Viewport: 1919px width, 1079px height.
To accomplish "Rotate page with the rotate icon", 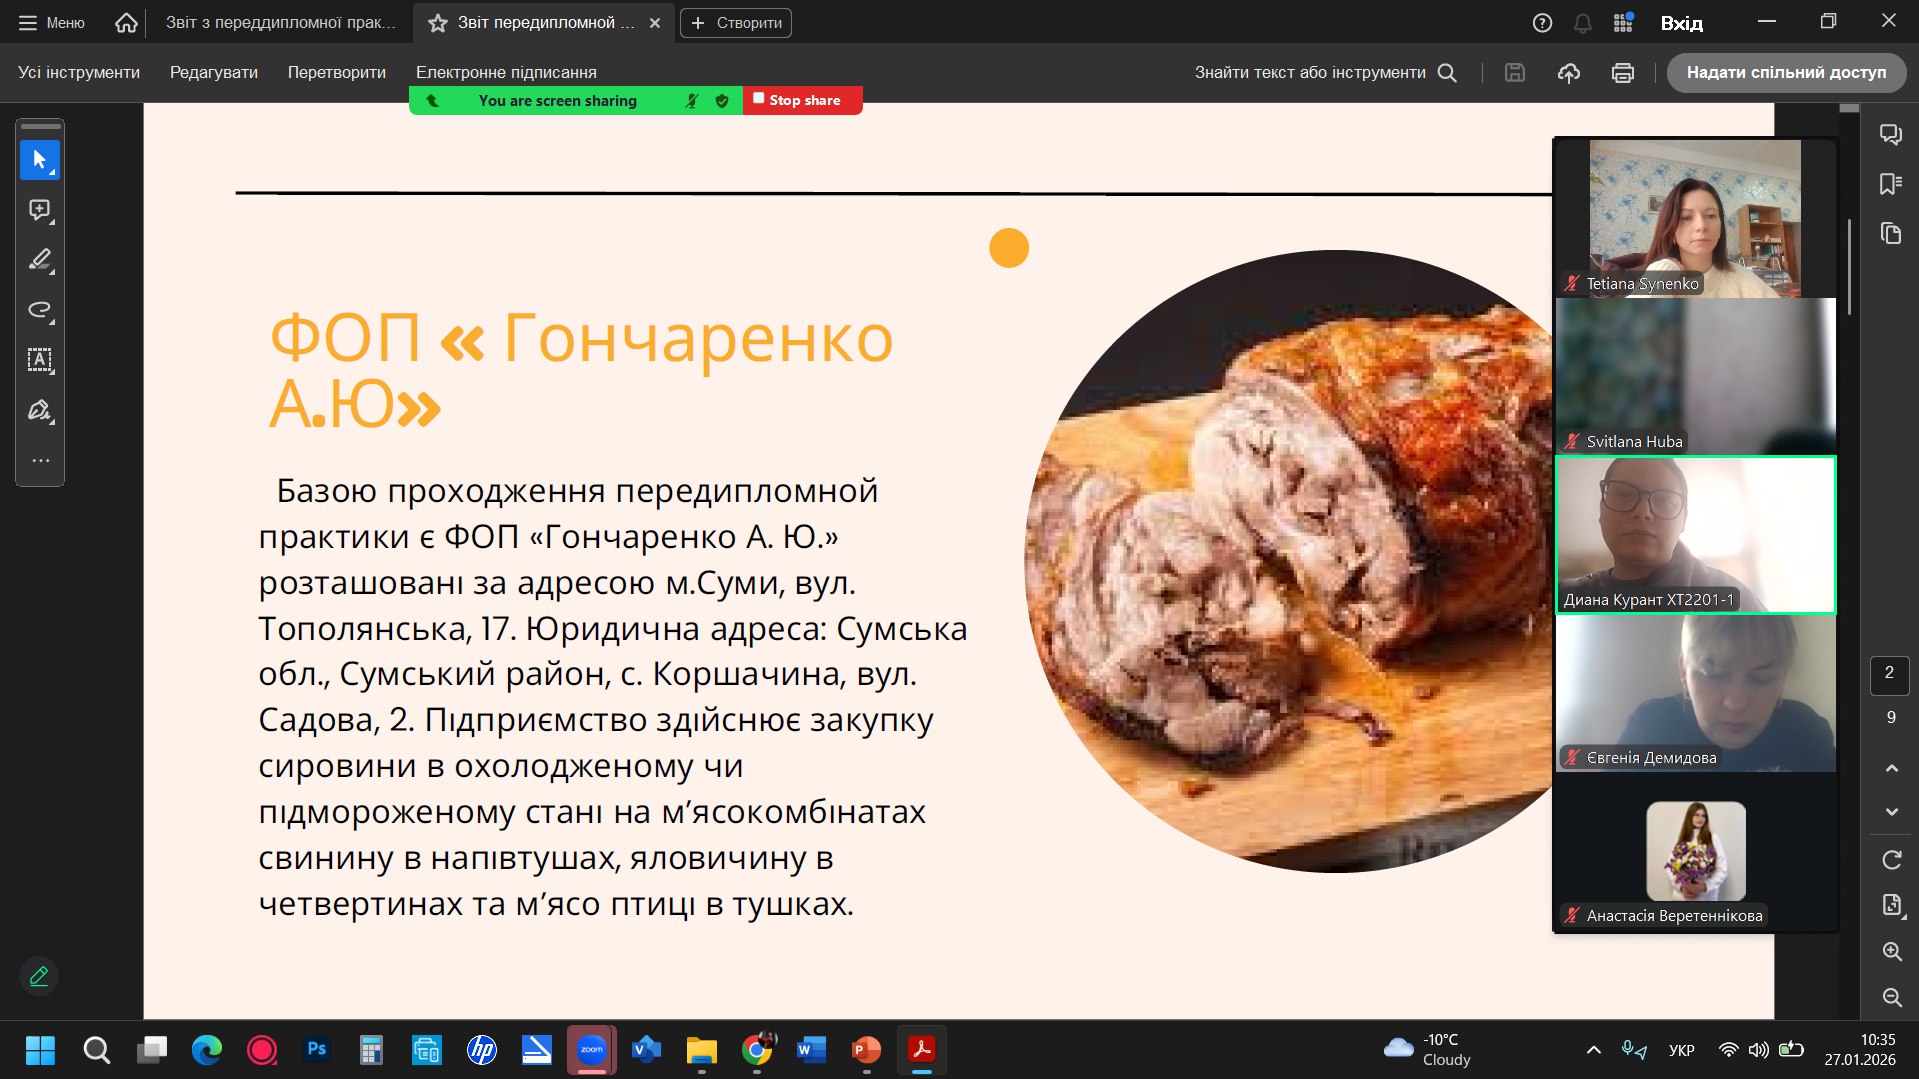I will click(1891, 860).
